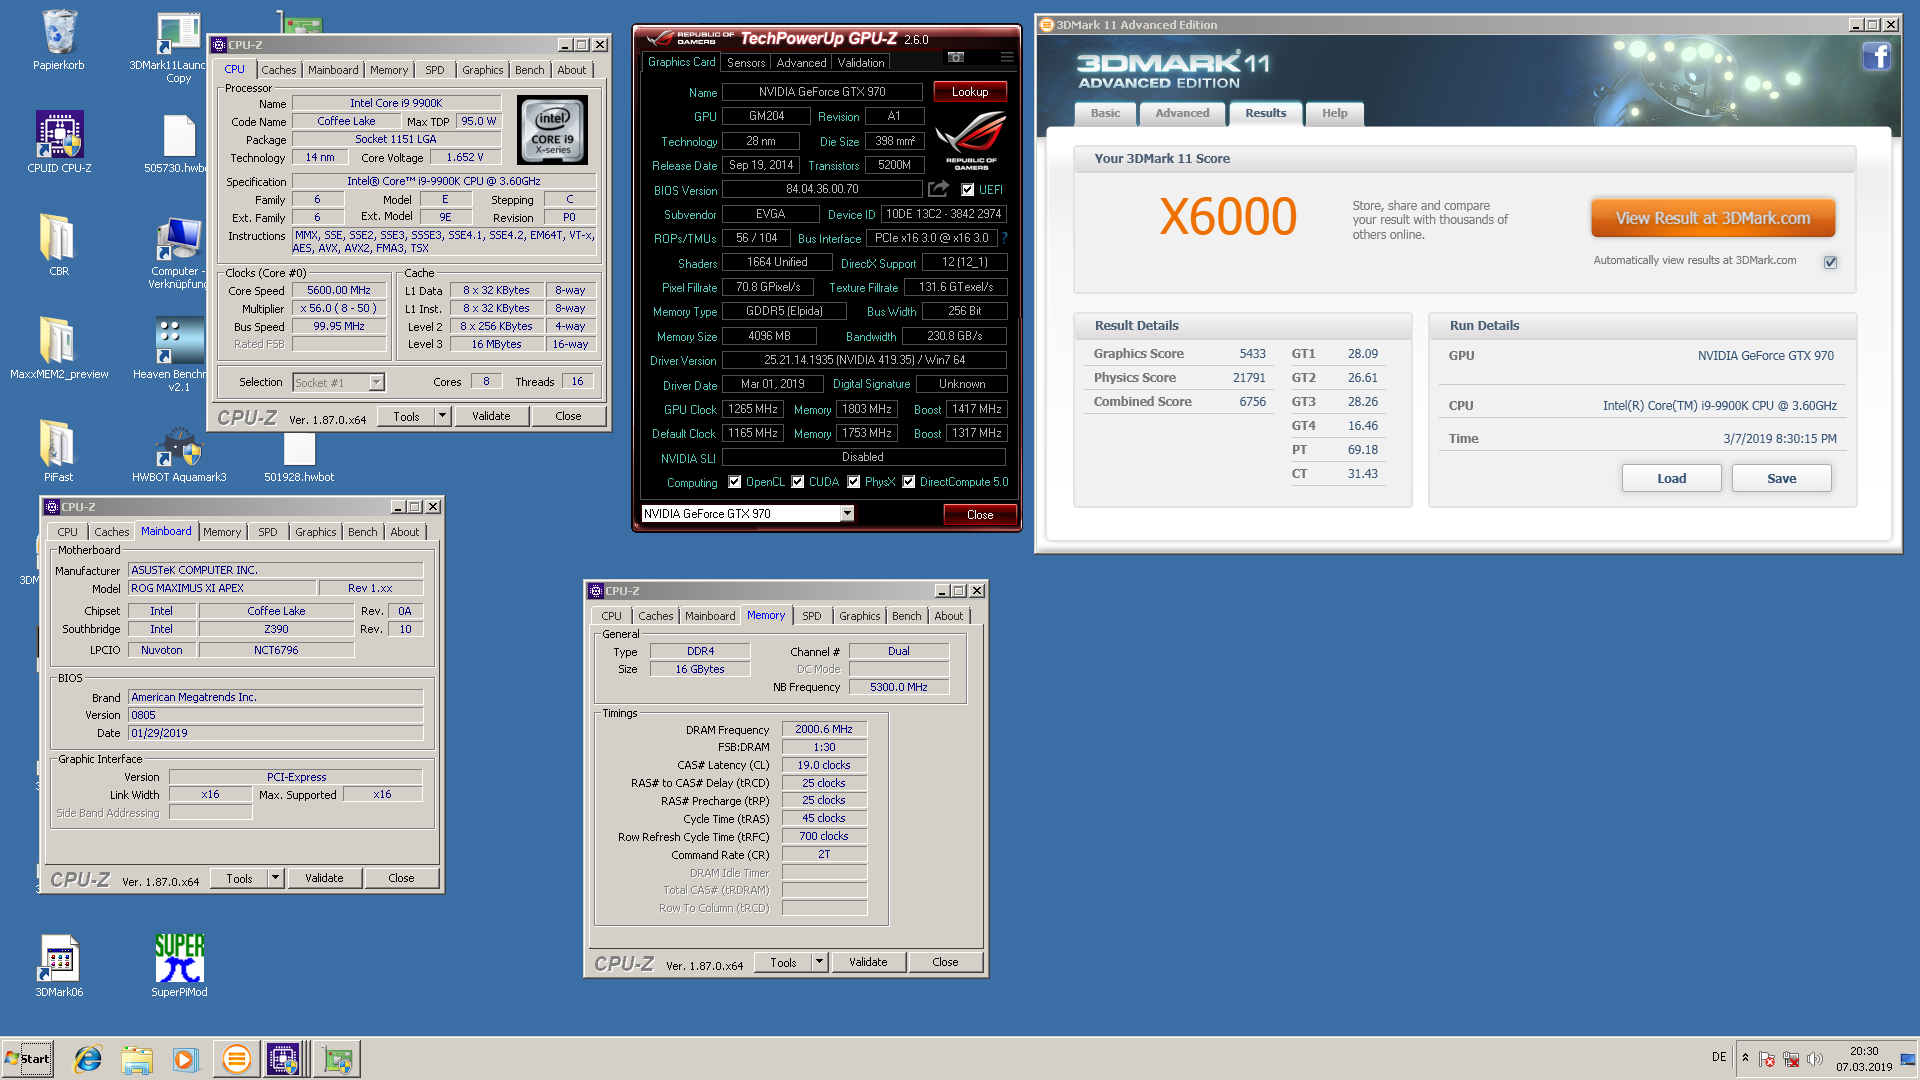Viewport: 1920px width, 1080px height.
Task: Click the volume speaker tray icon
Action: coord(1815,1059)
